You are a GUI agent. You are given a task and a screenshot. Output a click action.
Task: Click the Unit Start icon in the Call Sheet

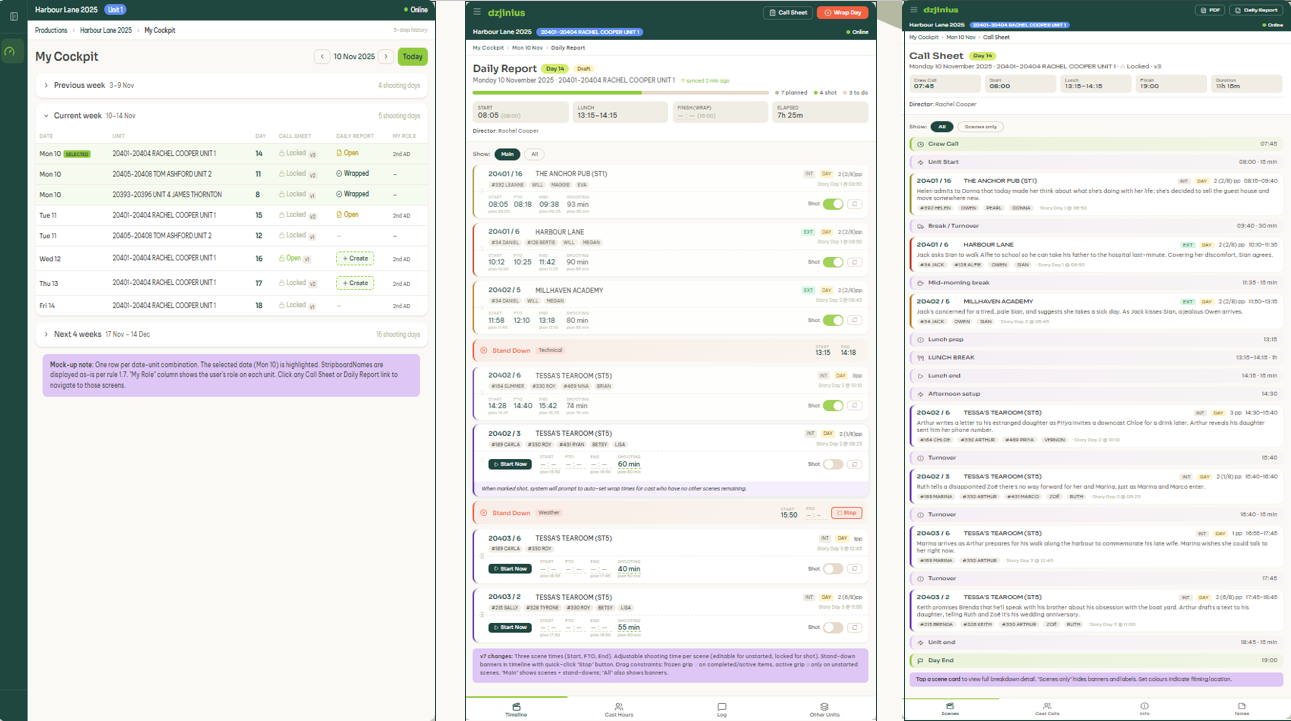click(920, 161)
